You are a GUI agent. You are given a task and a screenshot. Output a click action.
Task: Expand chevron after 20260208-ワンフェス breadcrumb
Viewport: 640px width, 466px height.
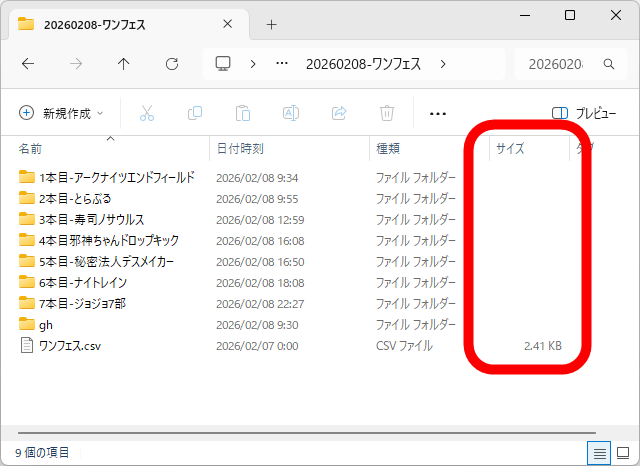[443, 63]
